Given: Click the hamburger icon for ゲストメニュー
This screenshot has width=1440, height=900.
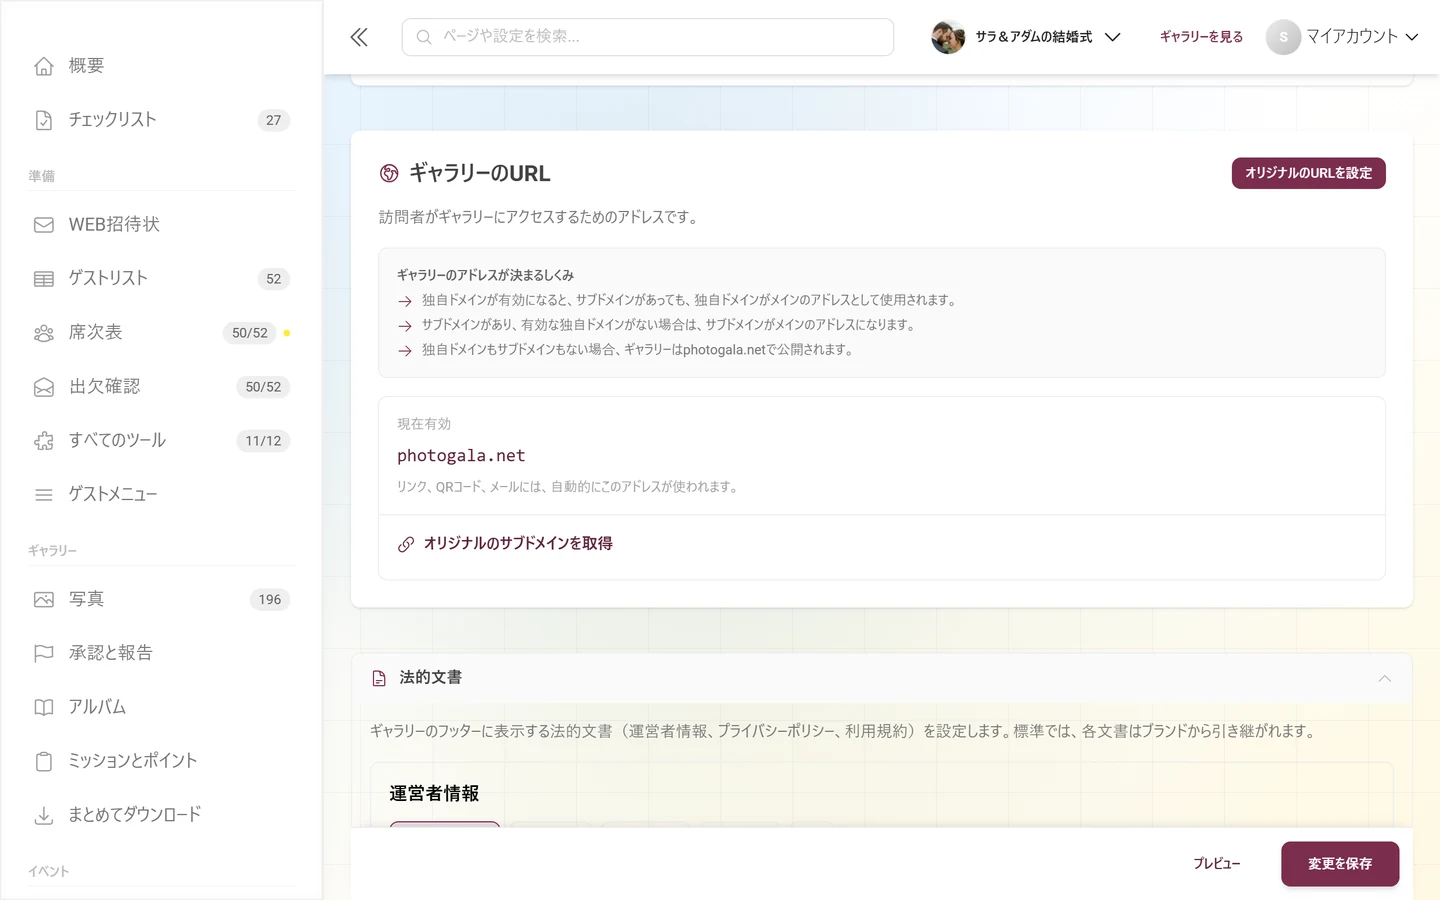Looking at the screenshot, I should coord(44,495).
